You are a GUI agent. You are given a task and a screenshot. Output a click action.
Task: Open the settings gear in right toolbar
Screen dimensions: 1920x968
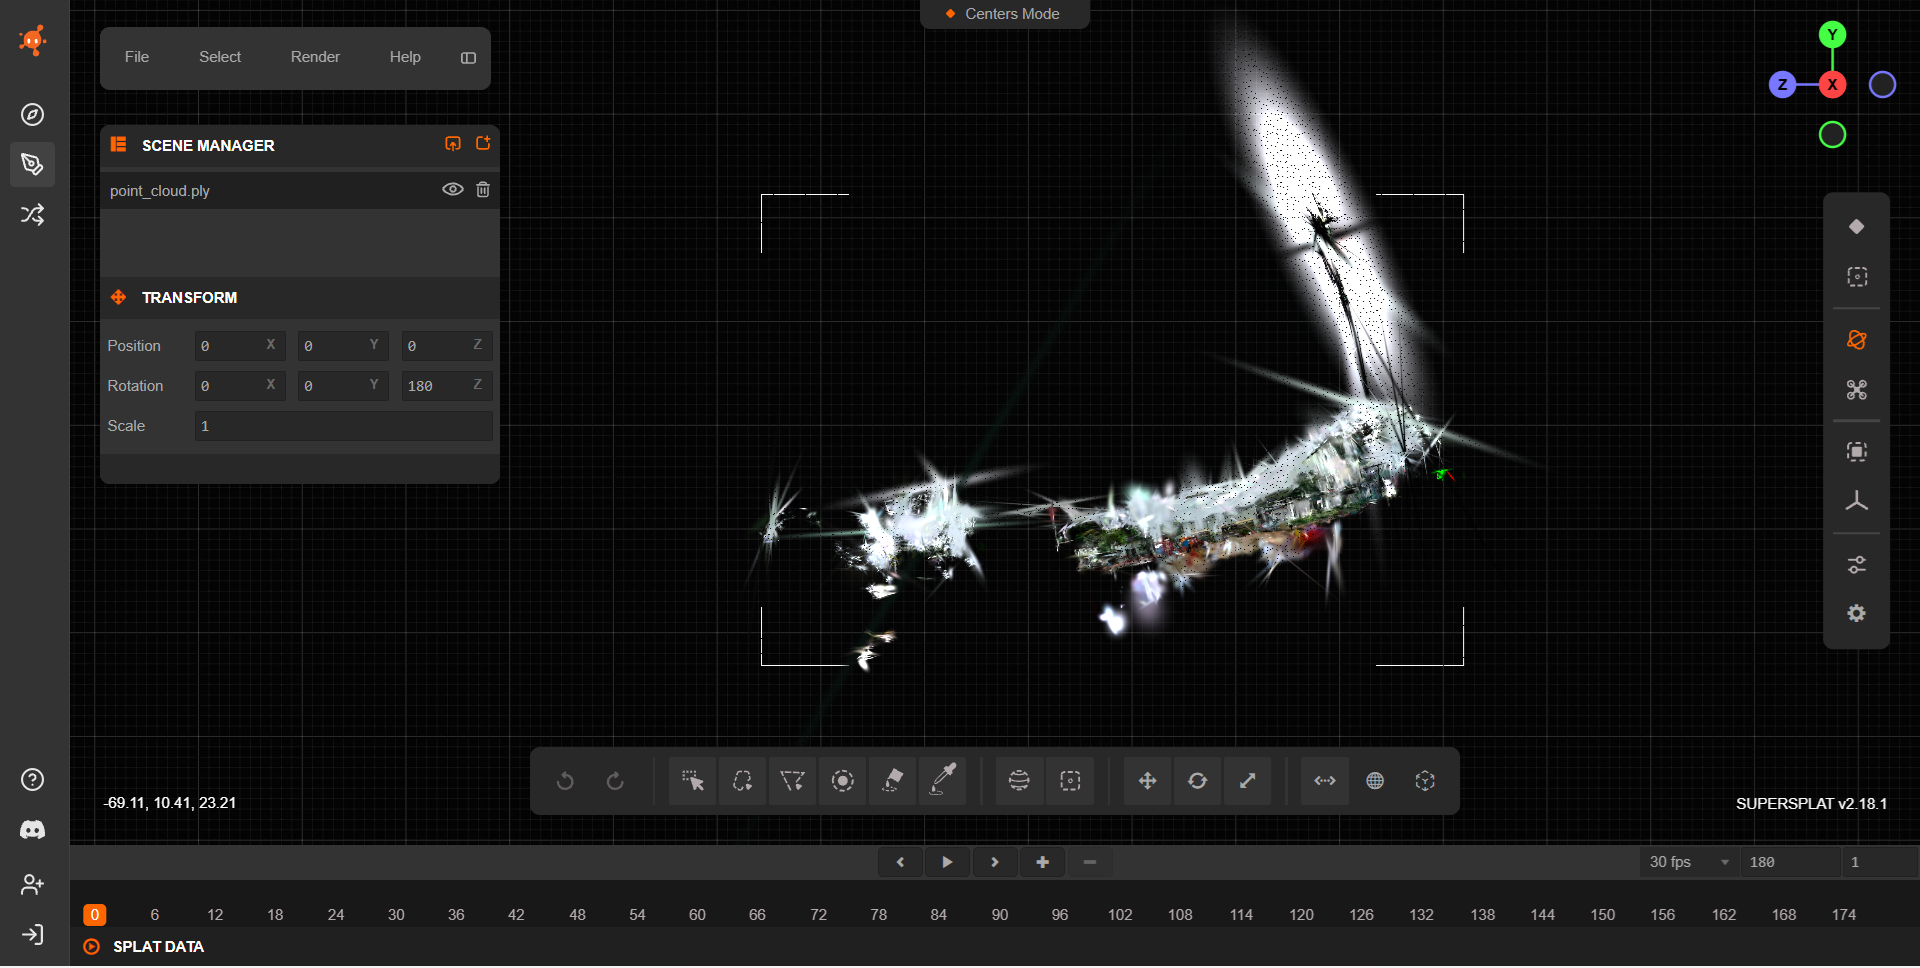click(x=1857, y=614)
